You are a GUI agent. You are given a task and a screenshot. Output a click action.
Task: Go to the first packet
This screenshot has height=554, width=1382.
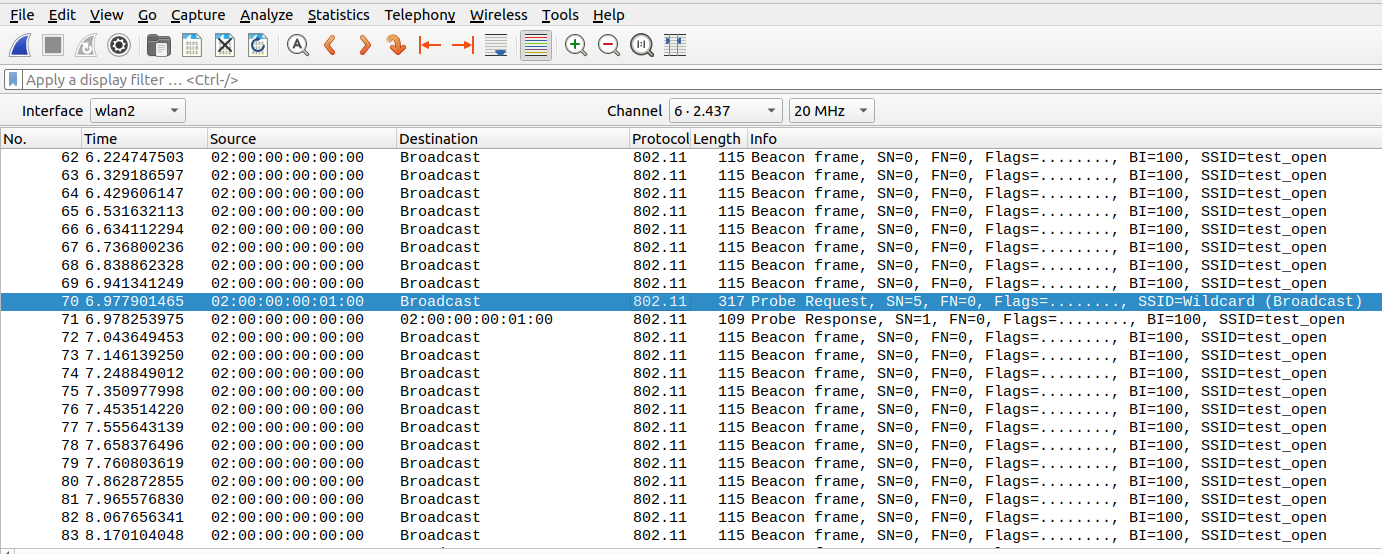coord(429,45)
